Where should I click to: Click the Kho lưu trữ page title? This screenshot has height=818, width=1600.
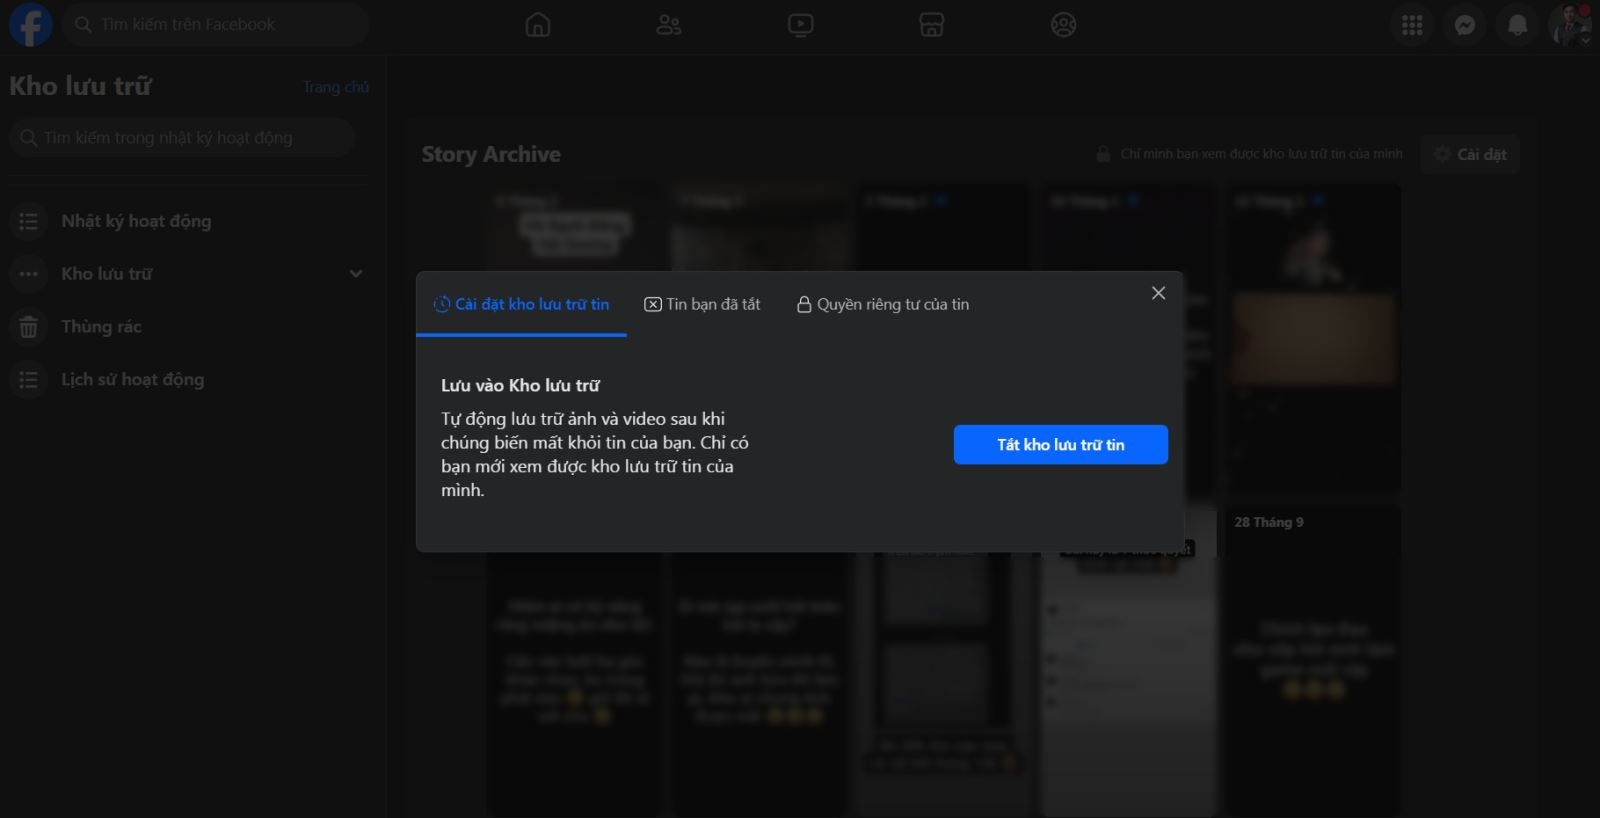[80, 86]
